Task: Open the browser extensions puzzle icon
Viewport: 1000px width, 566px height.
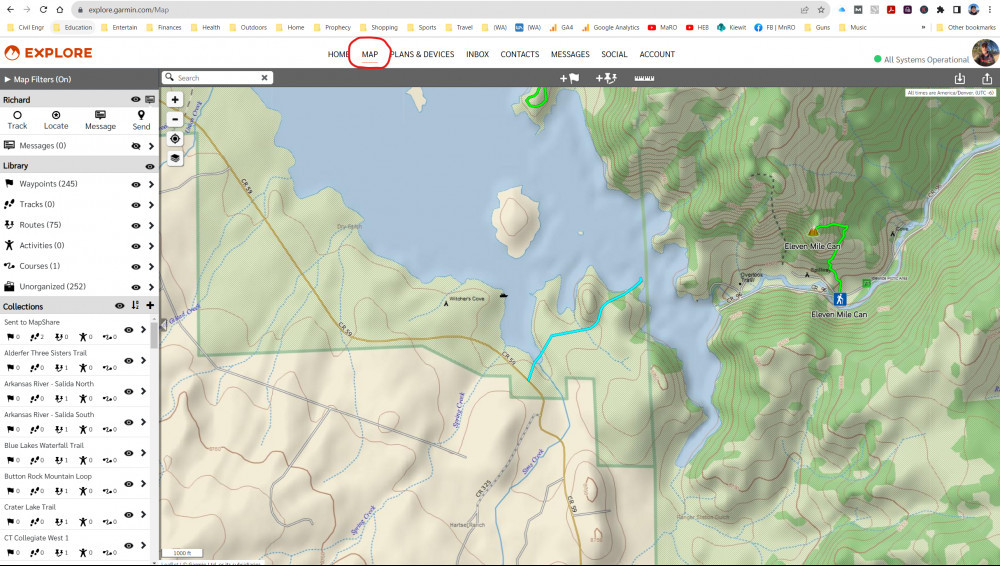Action: [940, 10]
